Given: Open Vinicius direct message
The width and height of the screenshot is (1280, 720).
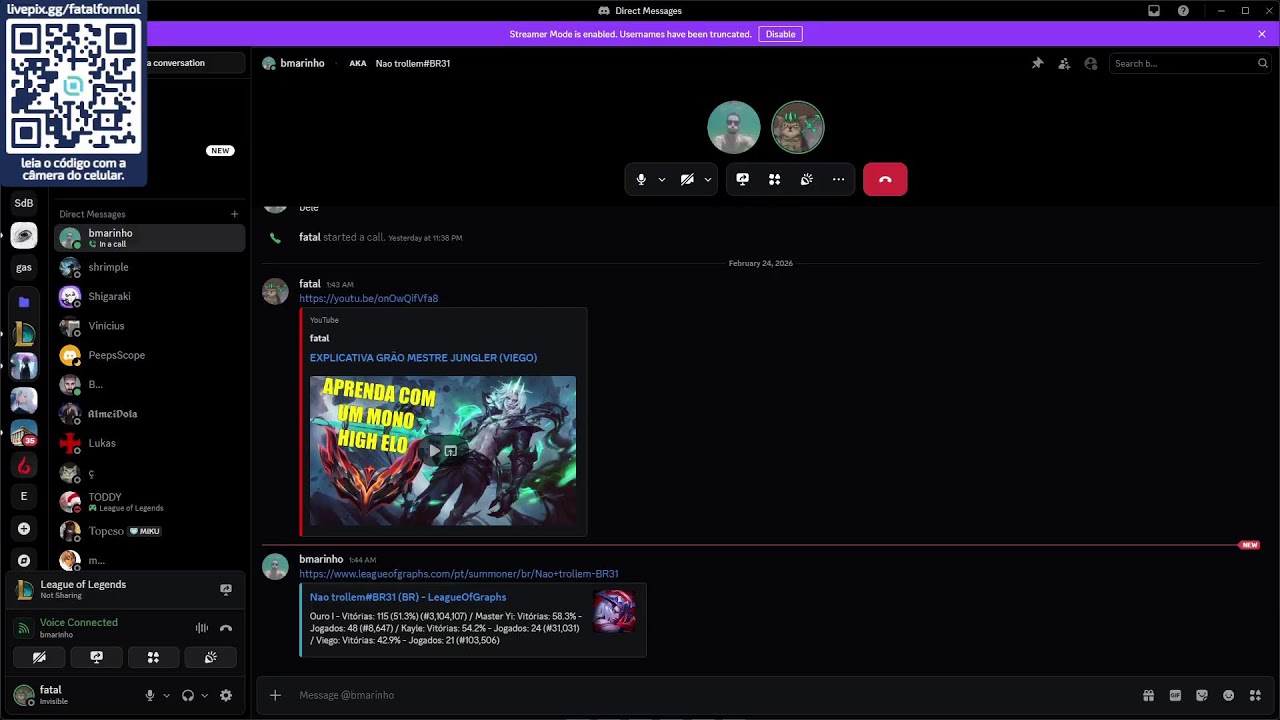Looking at the screenshot, I should (x=150, y=326).
